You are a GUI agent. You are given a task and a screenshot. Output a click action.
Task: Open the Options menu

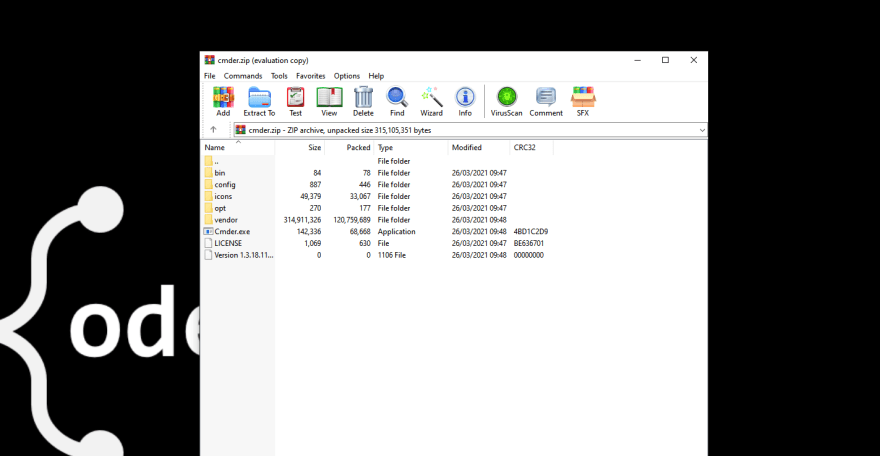tap(347, 76)
